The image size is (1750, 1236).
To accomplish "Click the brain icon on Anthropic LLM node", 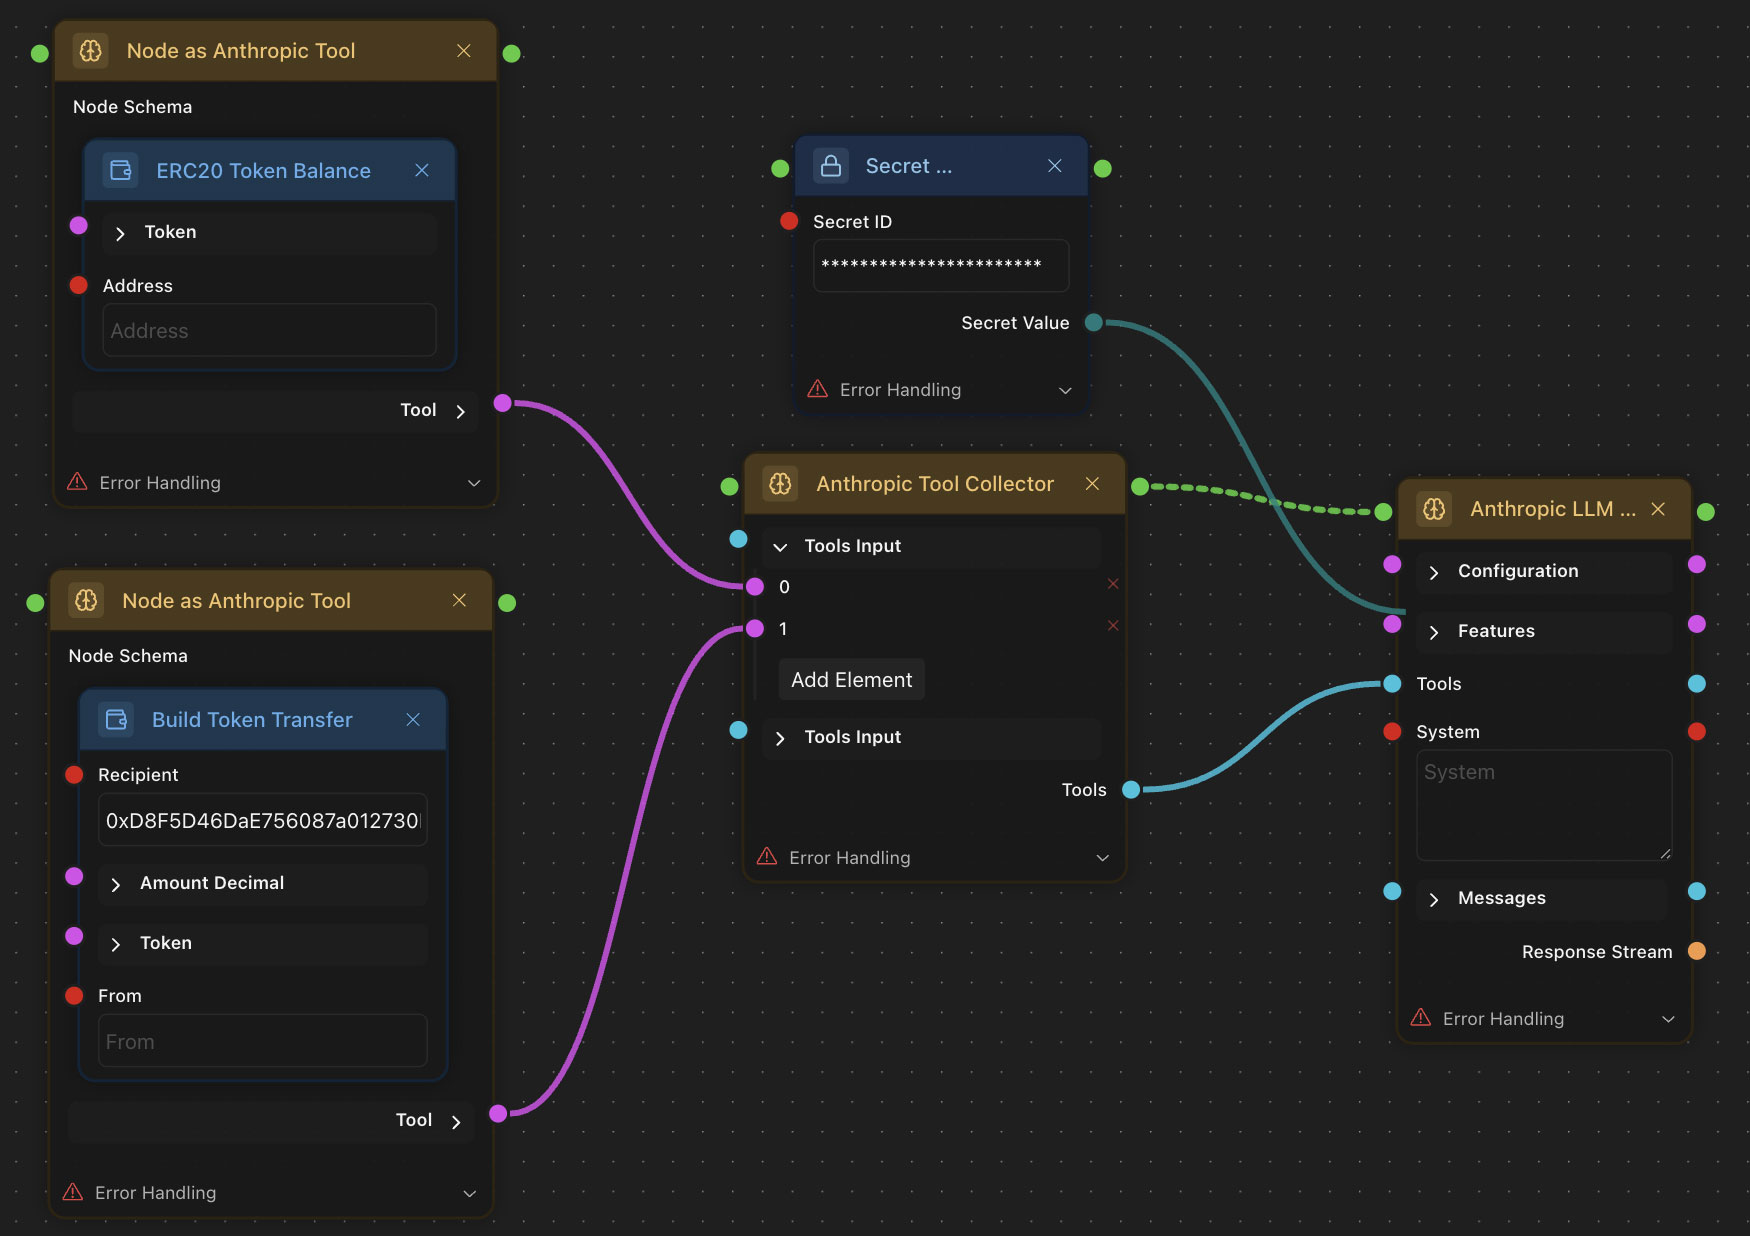I will coord(1434,509).
